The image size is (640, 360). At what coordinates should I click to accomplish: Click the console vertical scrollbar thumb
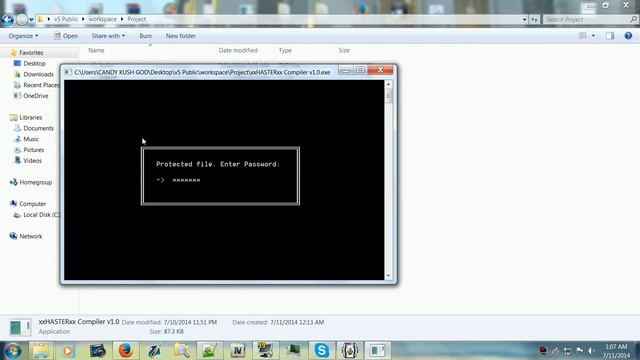(x=388, y=97)
